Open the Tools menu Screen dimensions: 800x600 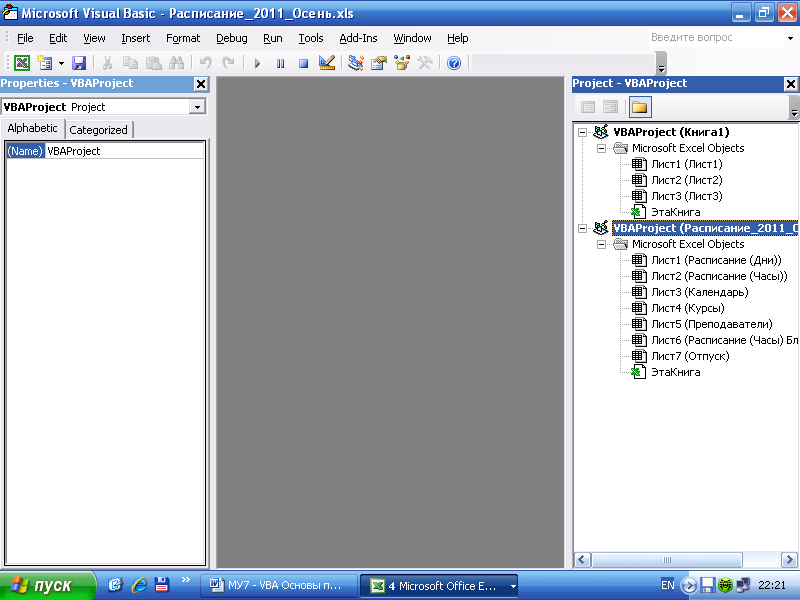click(x=311, y=38)
